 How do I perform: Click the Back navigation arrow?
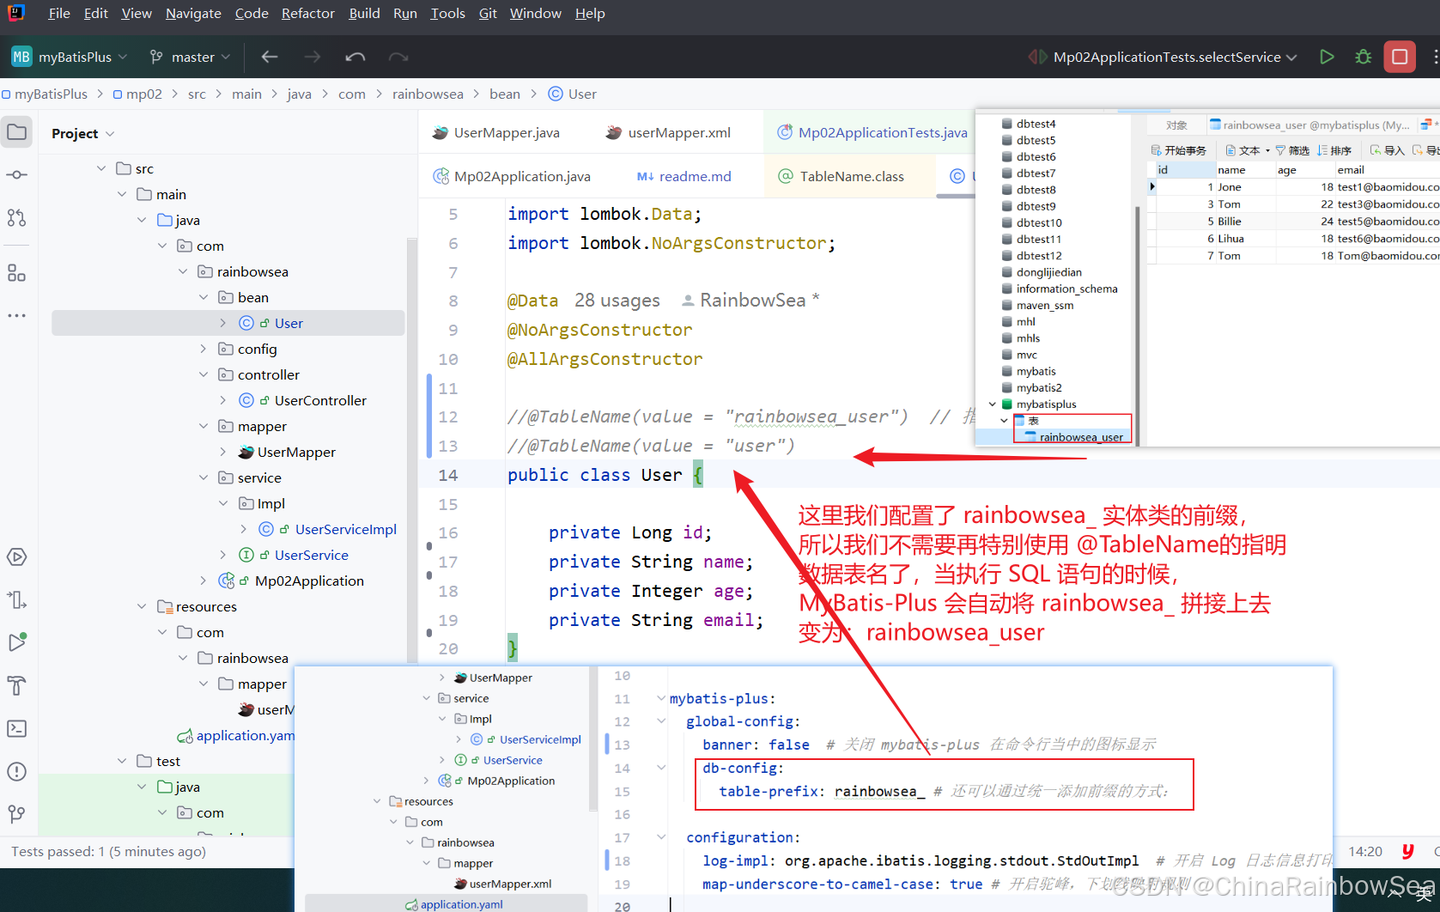[x=269, y=57]
